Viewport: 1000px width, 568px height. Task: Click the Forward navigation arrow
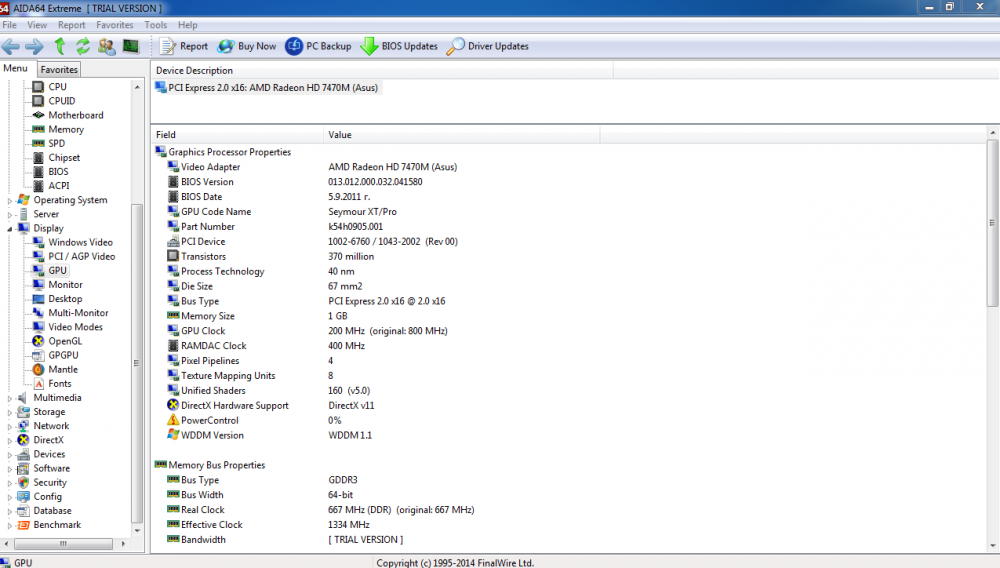34,46
